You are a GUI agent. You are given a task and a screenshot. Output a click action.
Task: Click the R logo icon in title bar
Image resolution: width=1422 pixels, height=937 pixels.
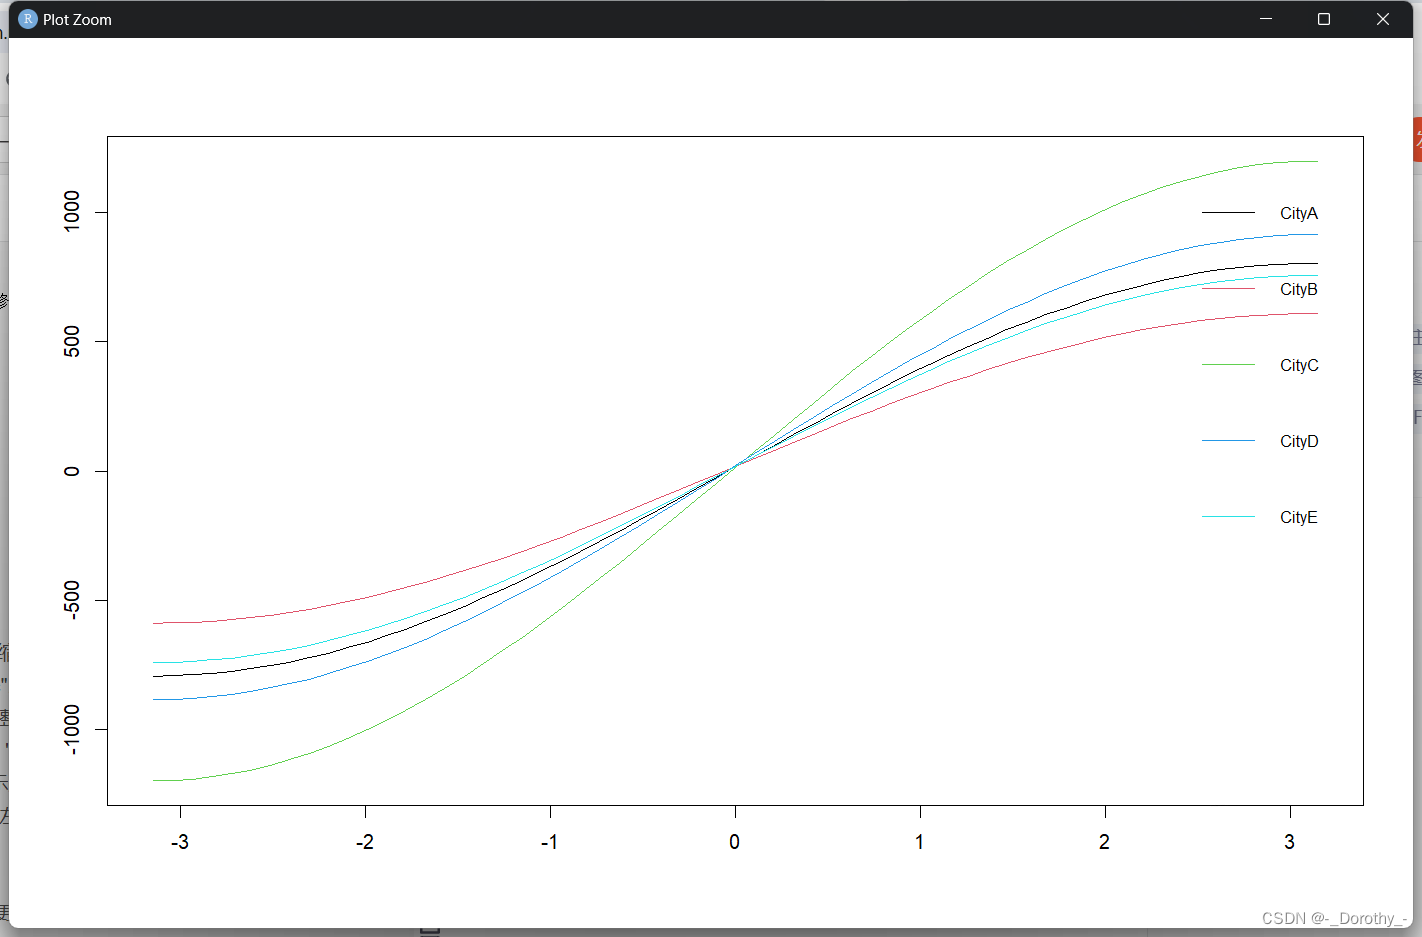(x=28, y=19)
